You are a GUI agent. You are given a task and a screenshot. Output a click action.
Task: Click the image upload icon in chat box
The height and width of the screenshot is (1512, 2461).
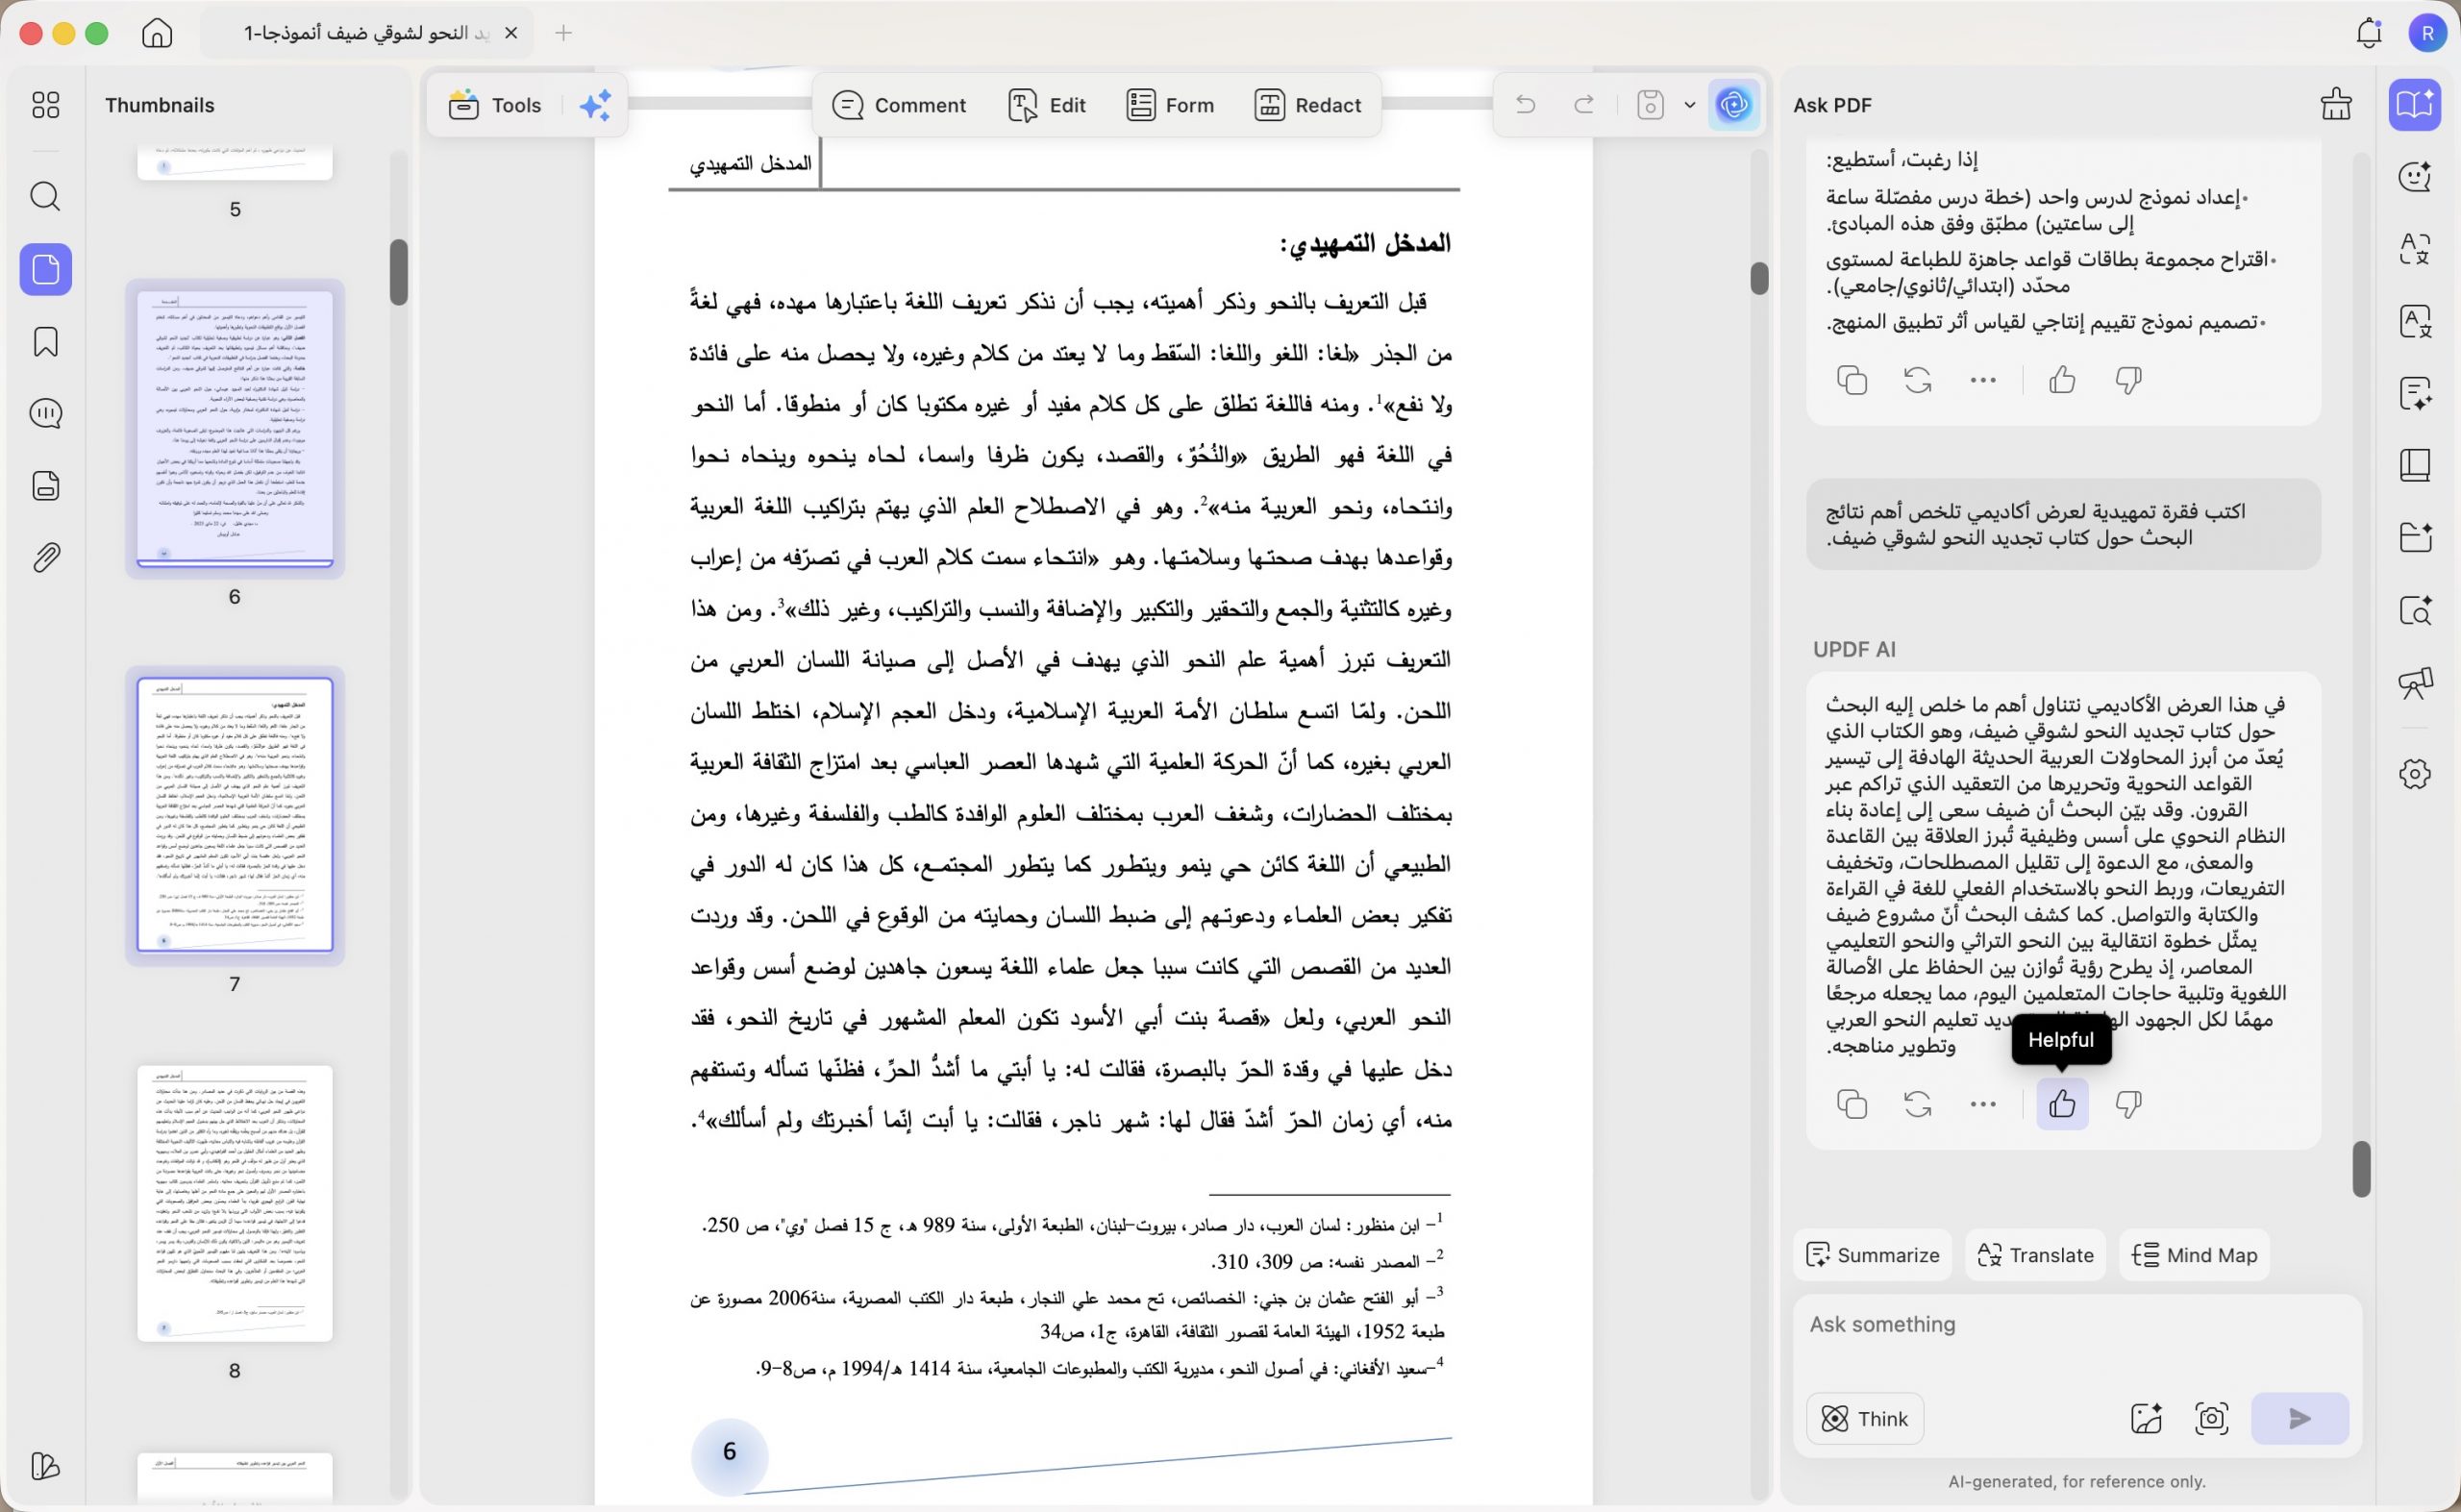(x=2146, y=1418)
